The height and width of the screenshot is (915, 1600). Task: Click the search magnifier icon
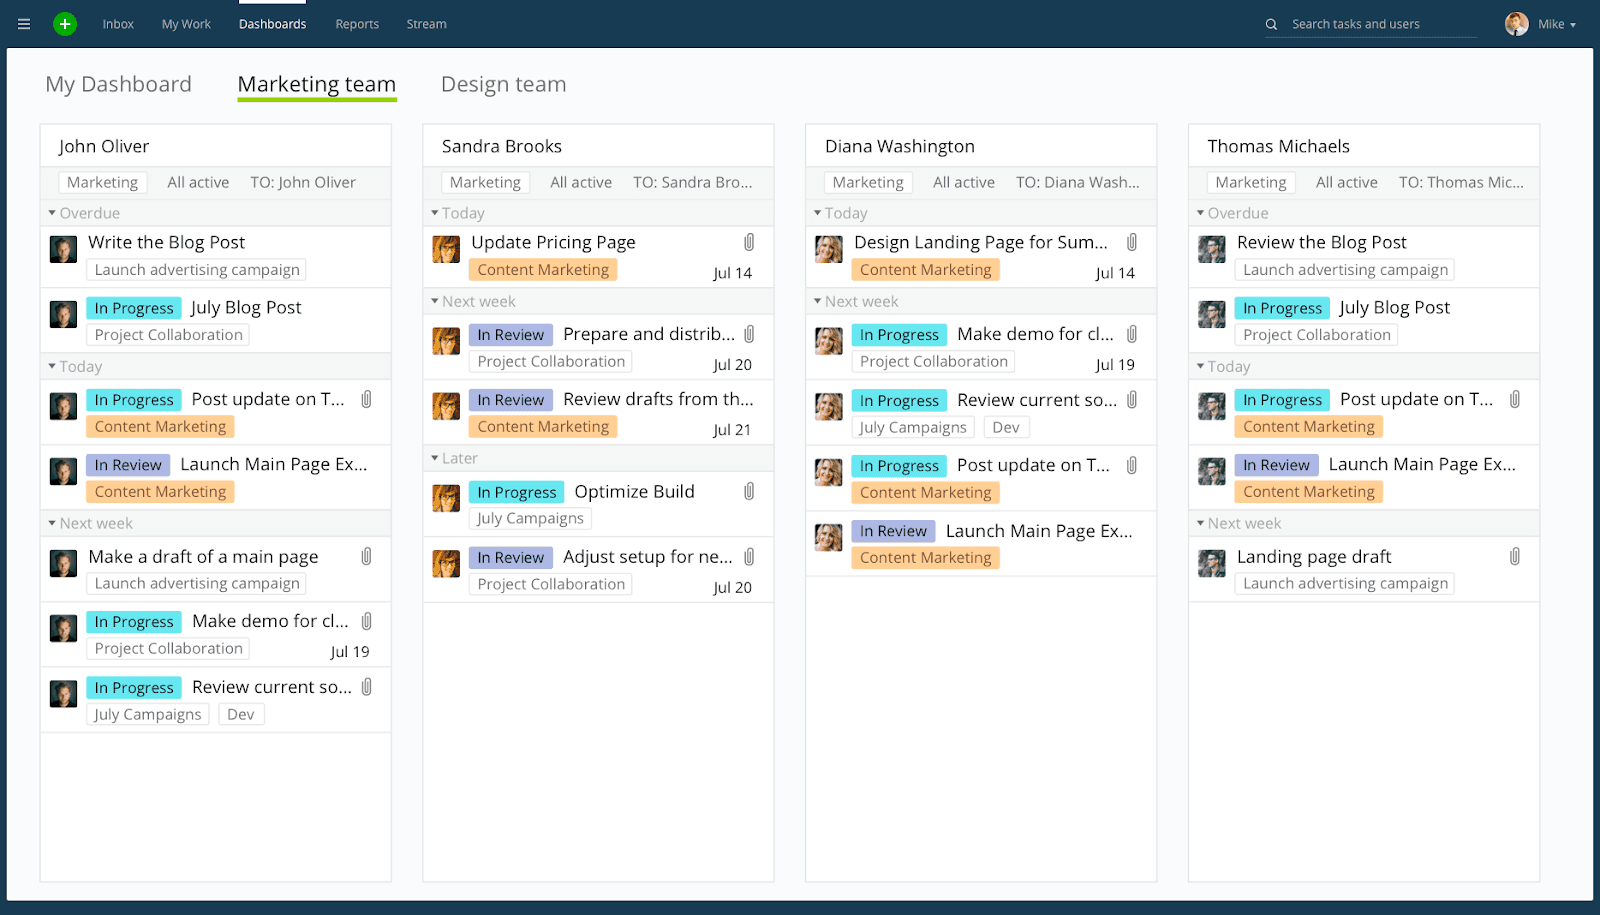point(1271,24)
